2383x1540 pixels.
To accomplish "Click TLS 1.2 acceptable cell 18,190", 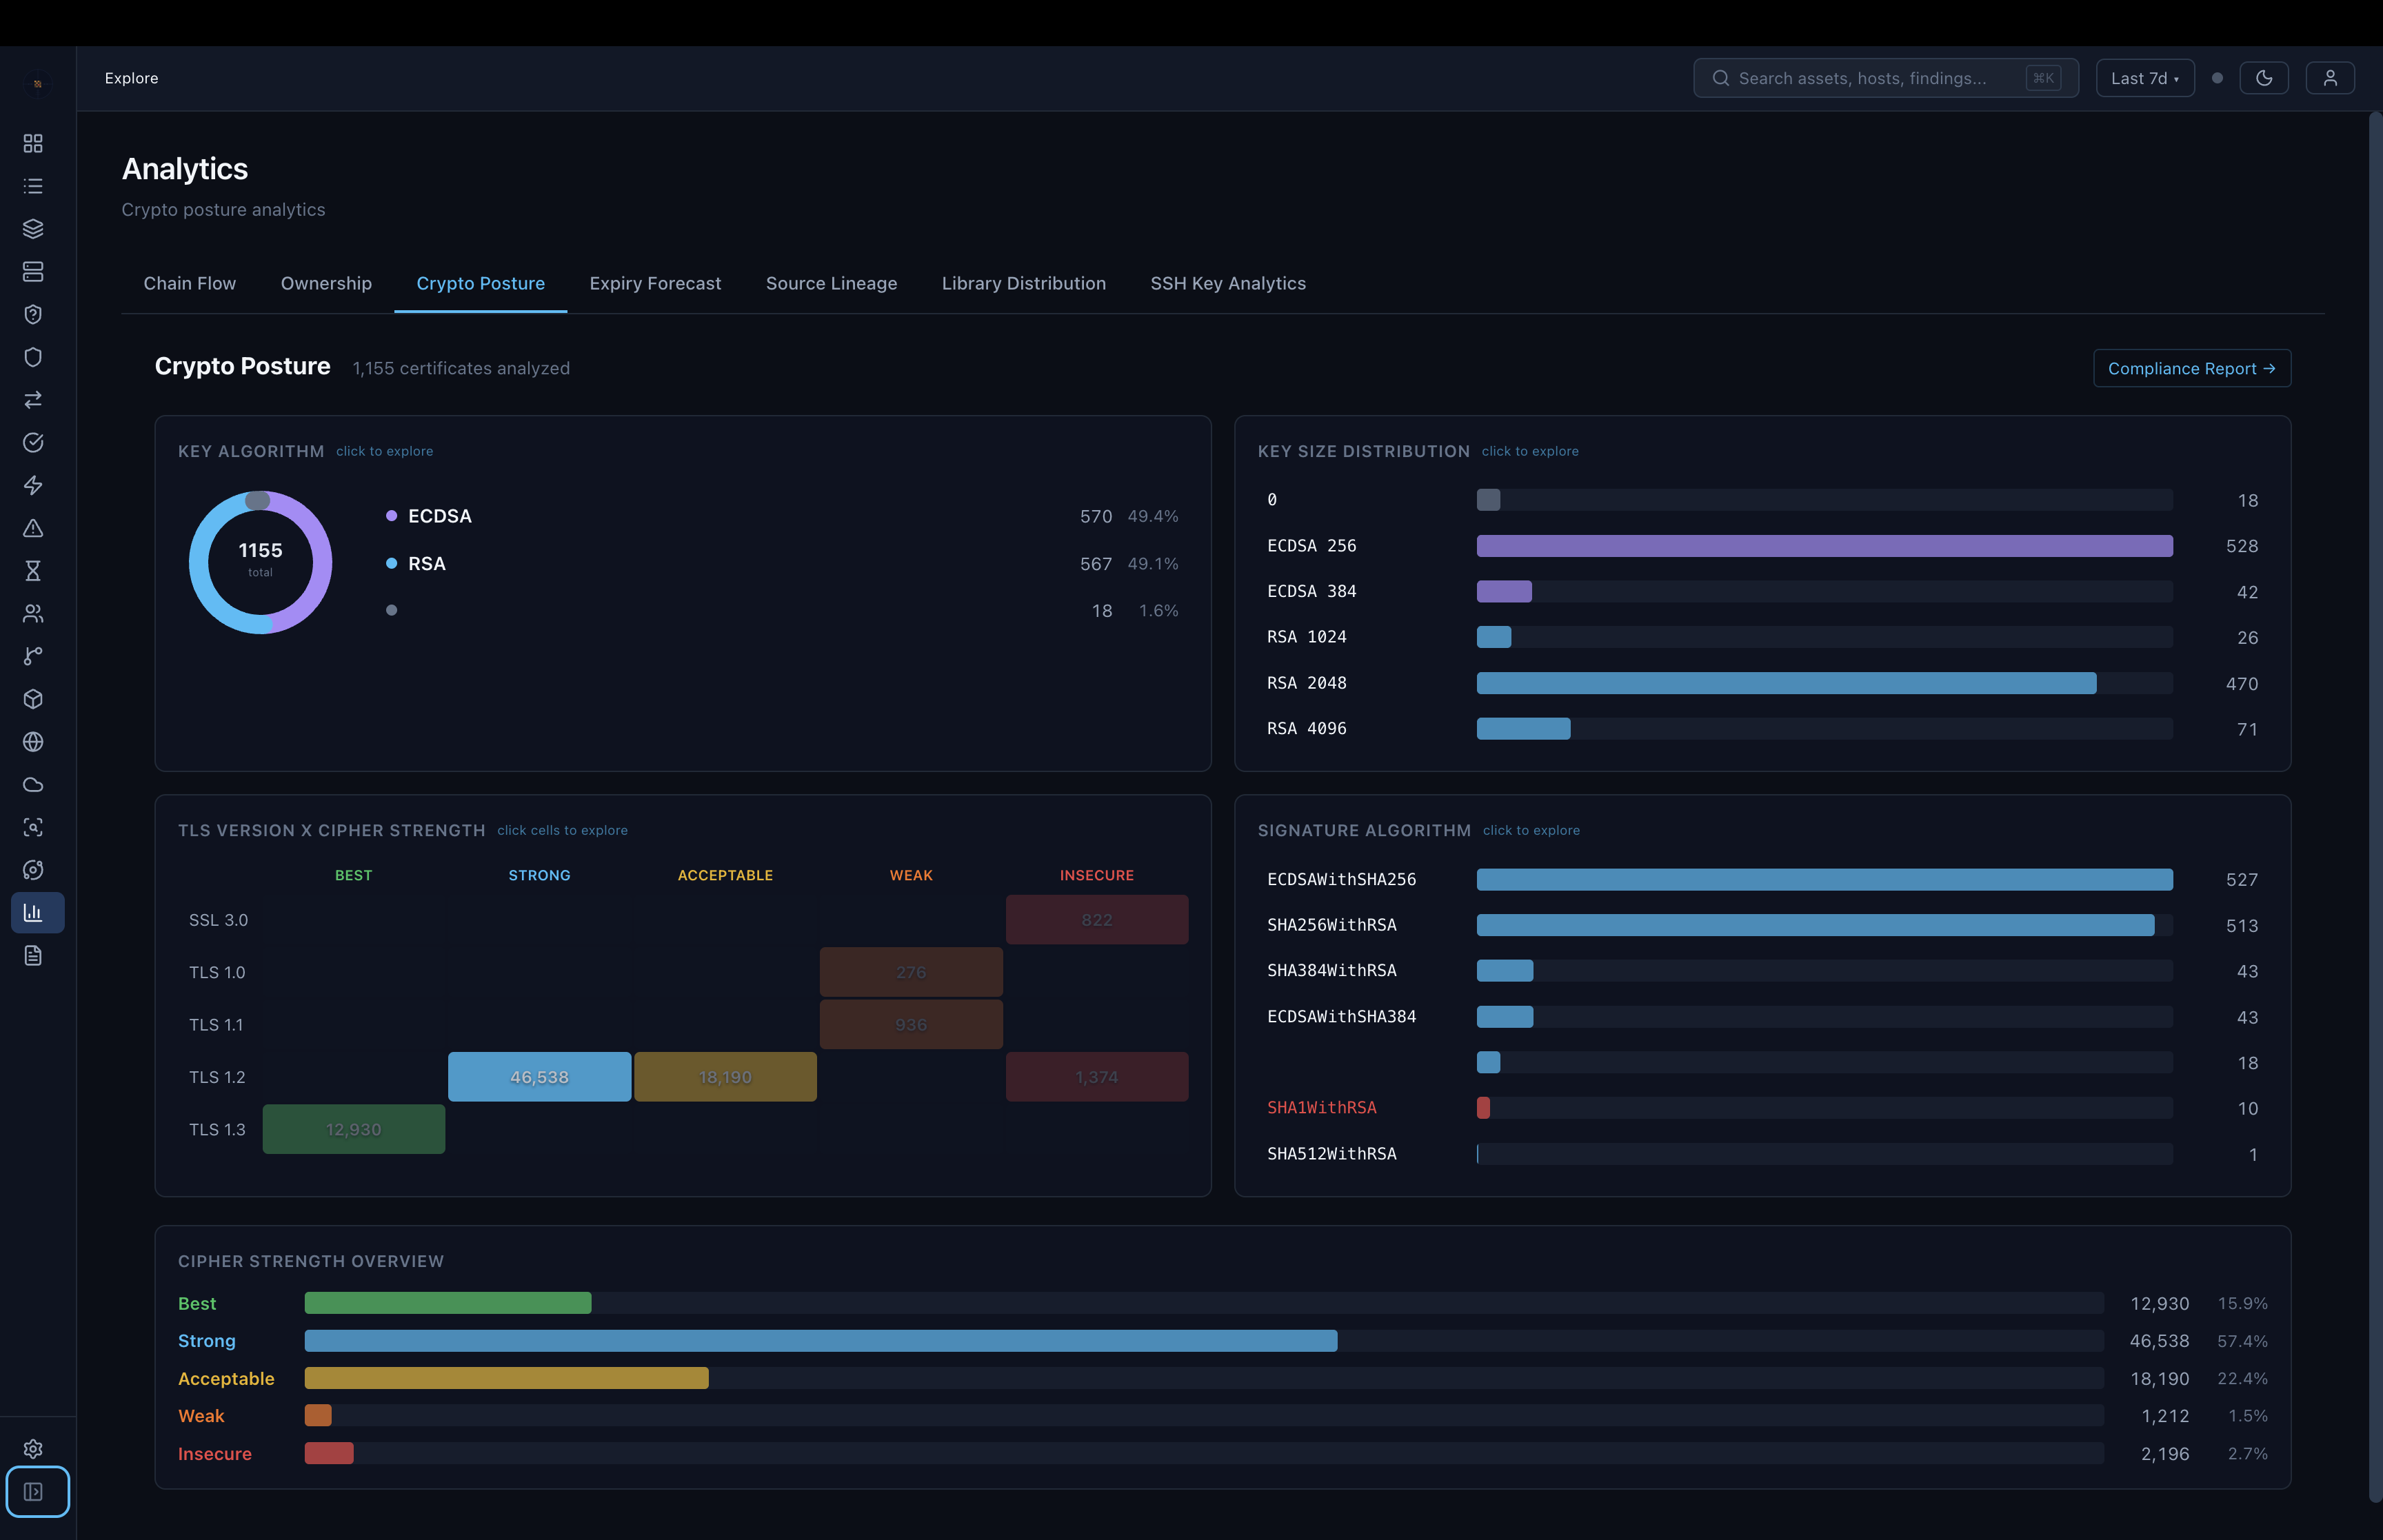I will [725, 1077].
